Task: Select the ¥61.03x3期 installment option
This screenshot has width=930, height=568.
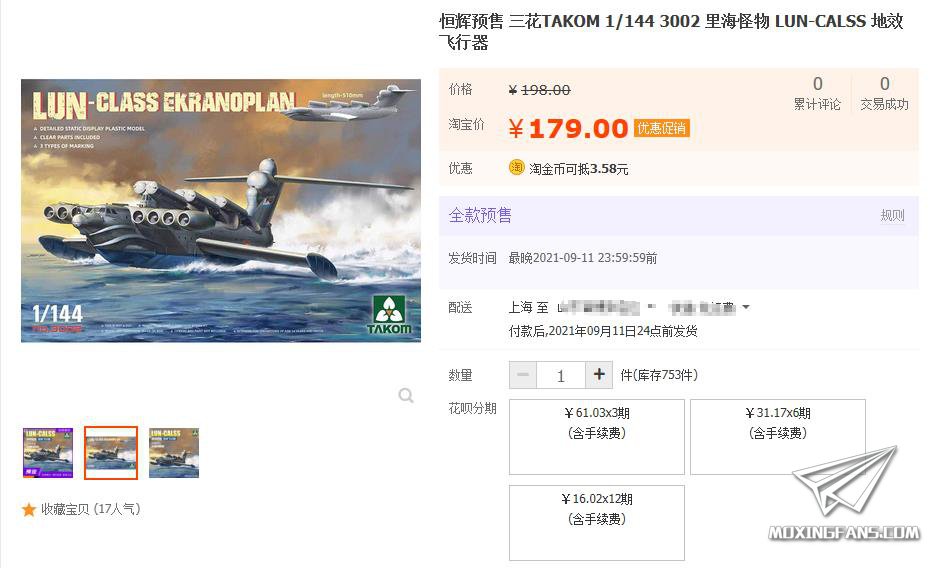Action: point(597,437)
